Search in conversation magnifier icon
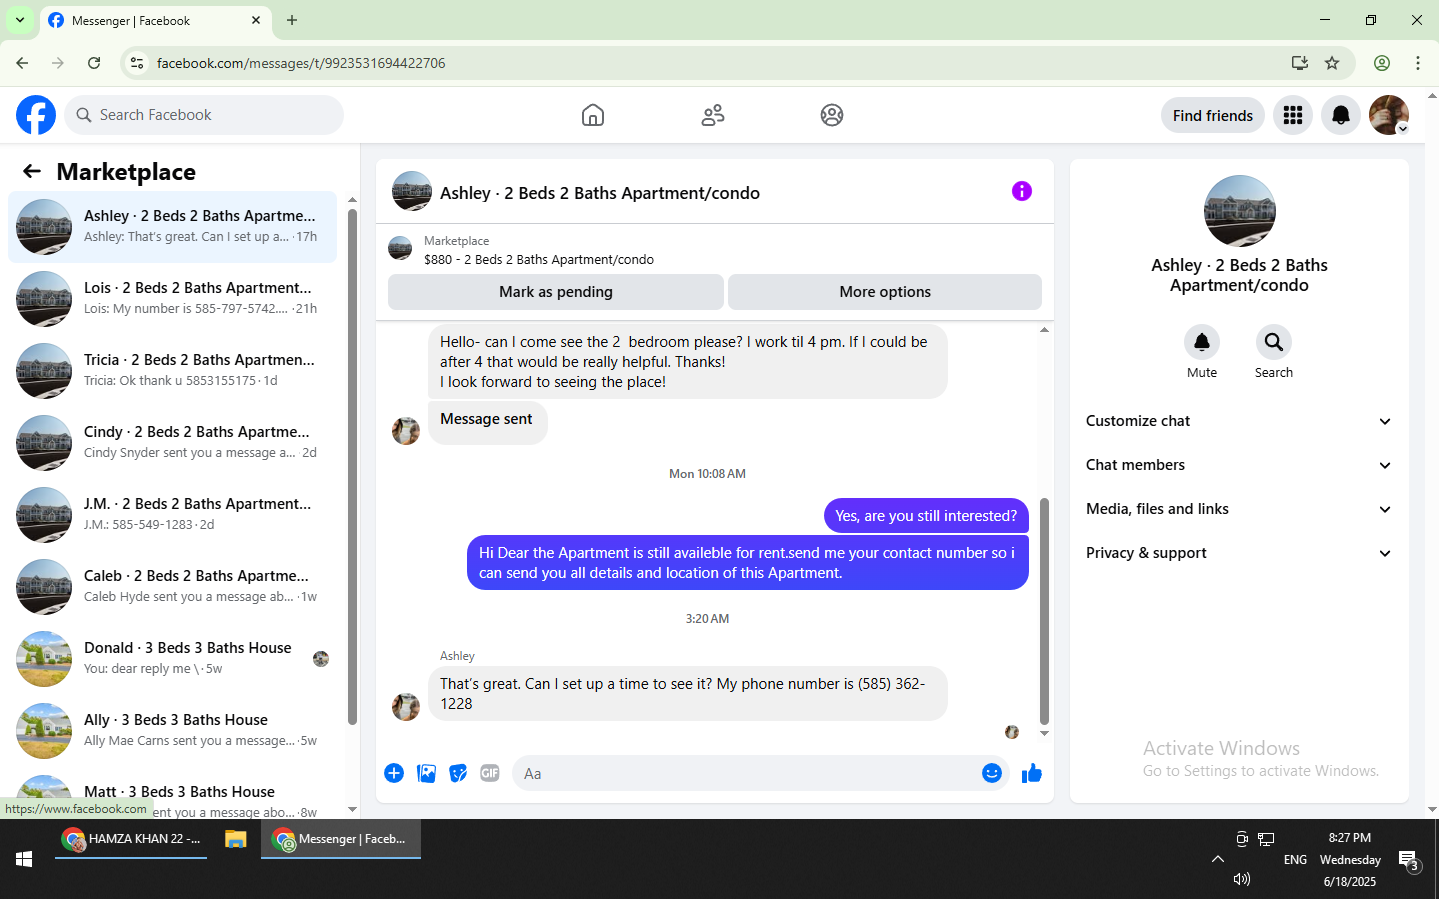 click(1274, 342)
